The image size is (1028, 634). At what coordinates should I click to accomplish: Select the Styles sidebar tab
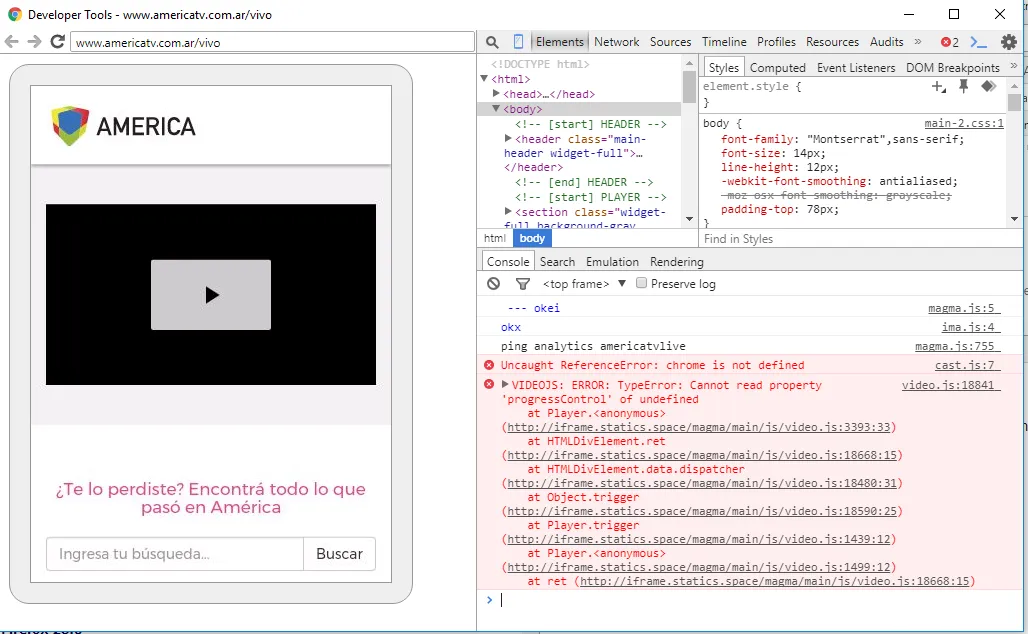tap(723, 68)
